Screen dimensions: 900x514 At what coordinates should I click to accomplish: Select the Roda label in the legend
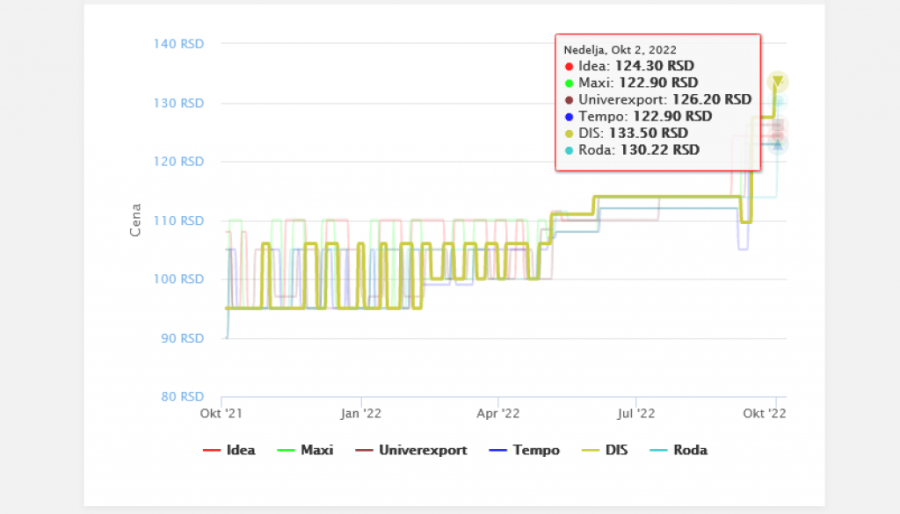(x=690, y=450)
